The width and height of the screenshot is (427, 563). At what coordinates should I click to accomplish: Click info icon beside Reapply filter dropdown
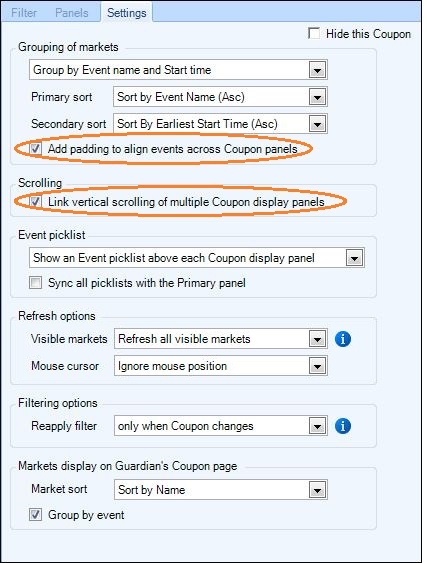tap(343, 426)
